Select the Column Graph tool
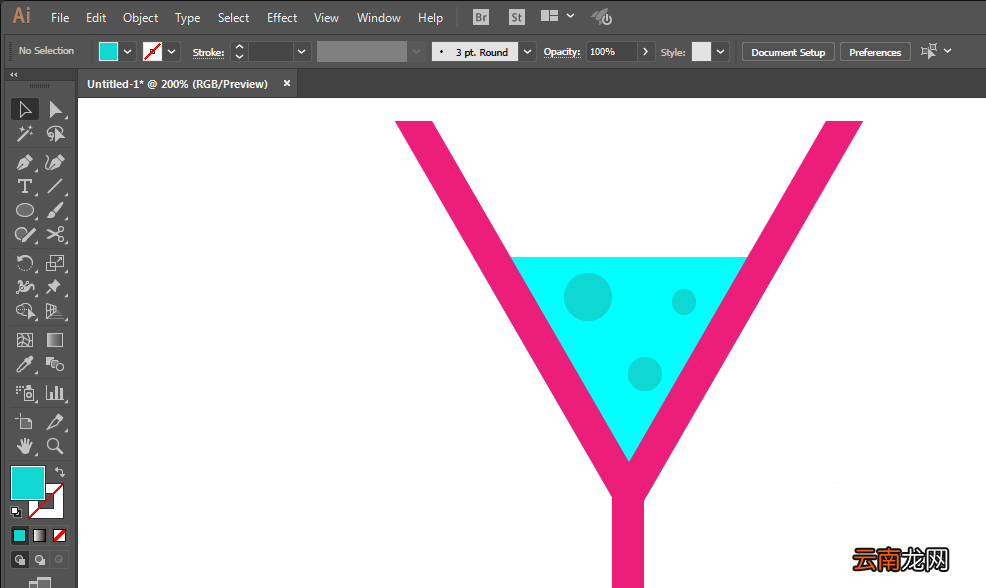Screen dimensions: 986x588 click(x=55, y=393)
